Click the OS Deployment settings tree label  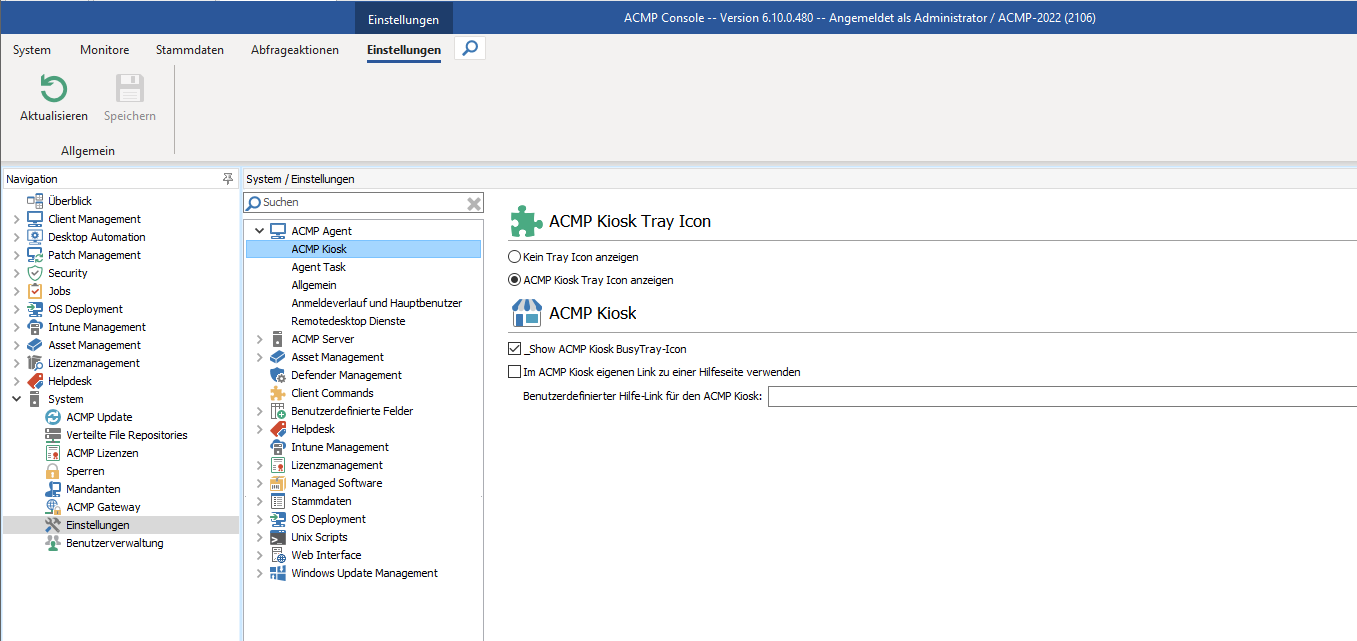(328, 519)
